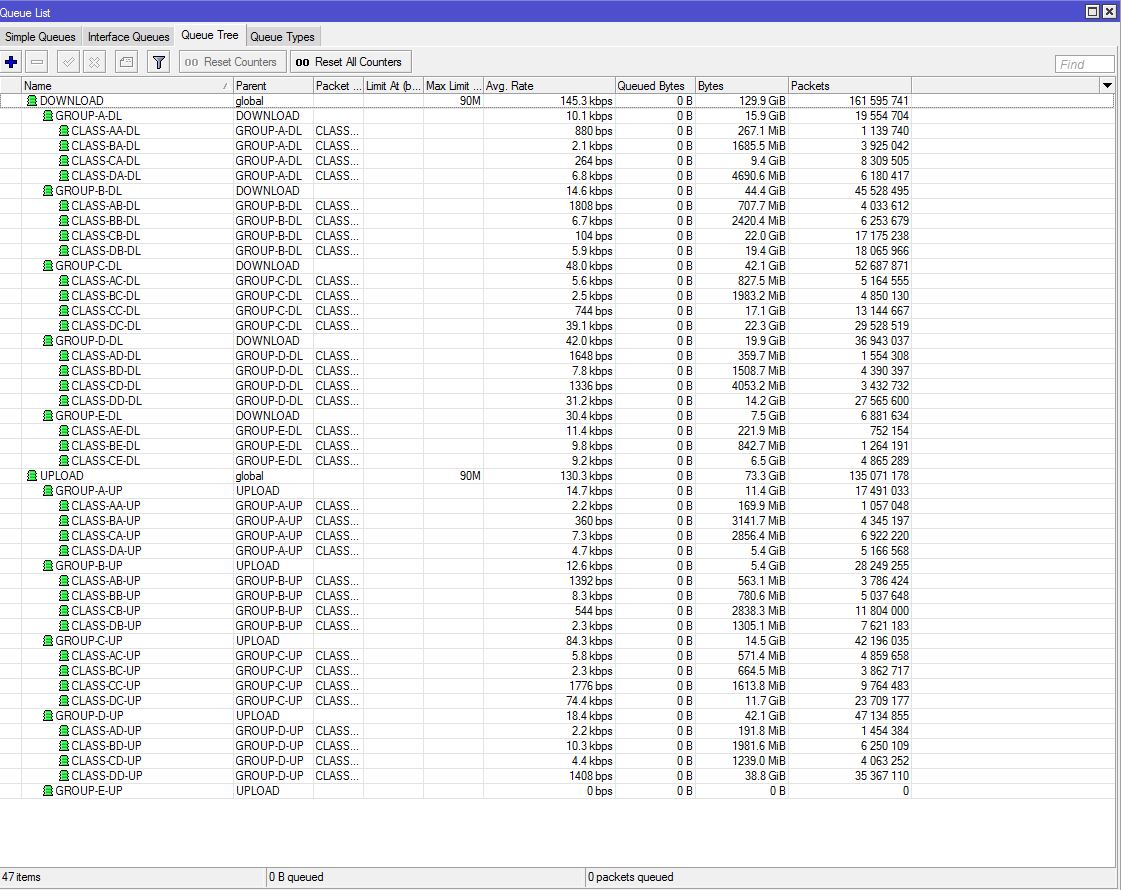Sort by the Avg. Rate column header
The width and height of the screenshot is (1121, 890).
(548, 86)
